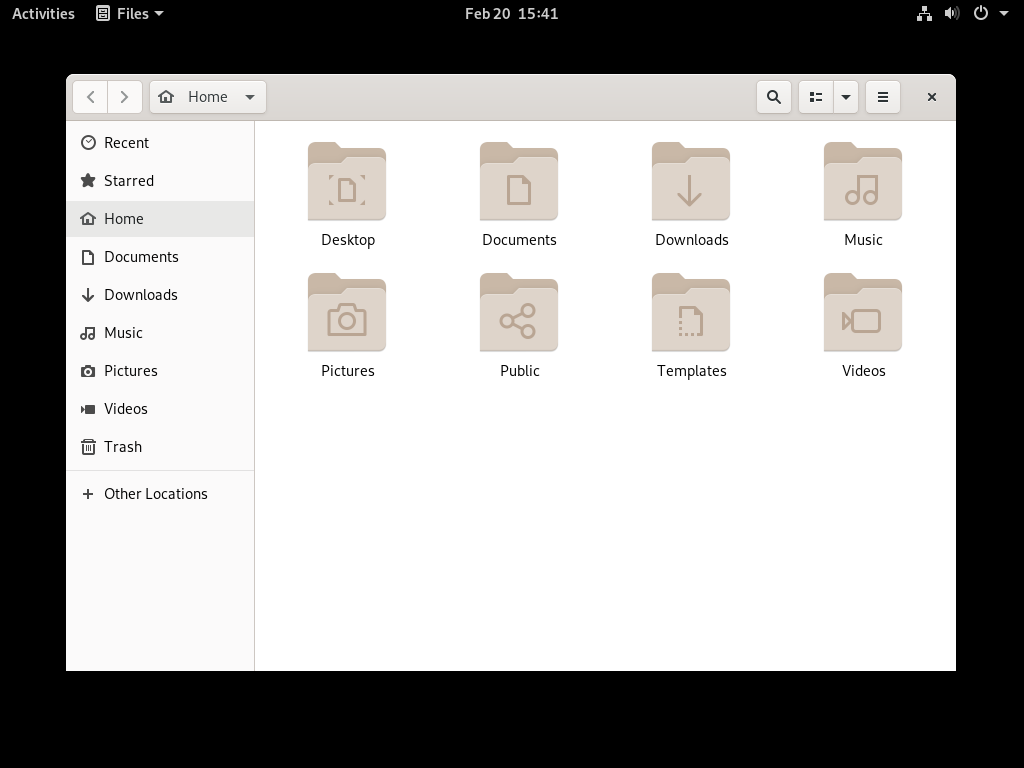Image resolution: width=1024 pixels, height=768 pixels.
Task: Open the hamburger main menu
Action: click(x=883, y=97)
